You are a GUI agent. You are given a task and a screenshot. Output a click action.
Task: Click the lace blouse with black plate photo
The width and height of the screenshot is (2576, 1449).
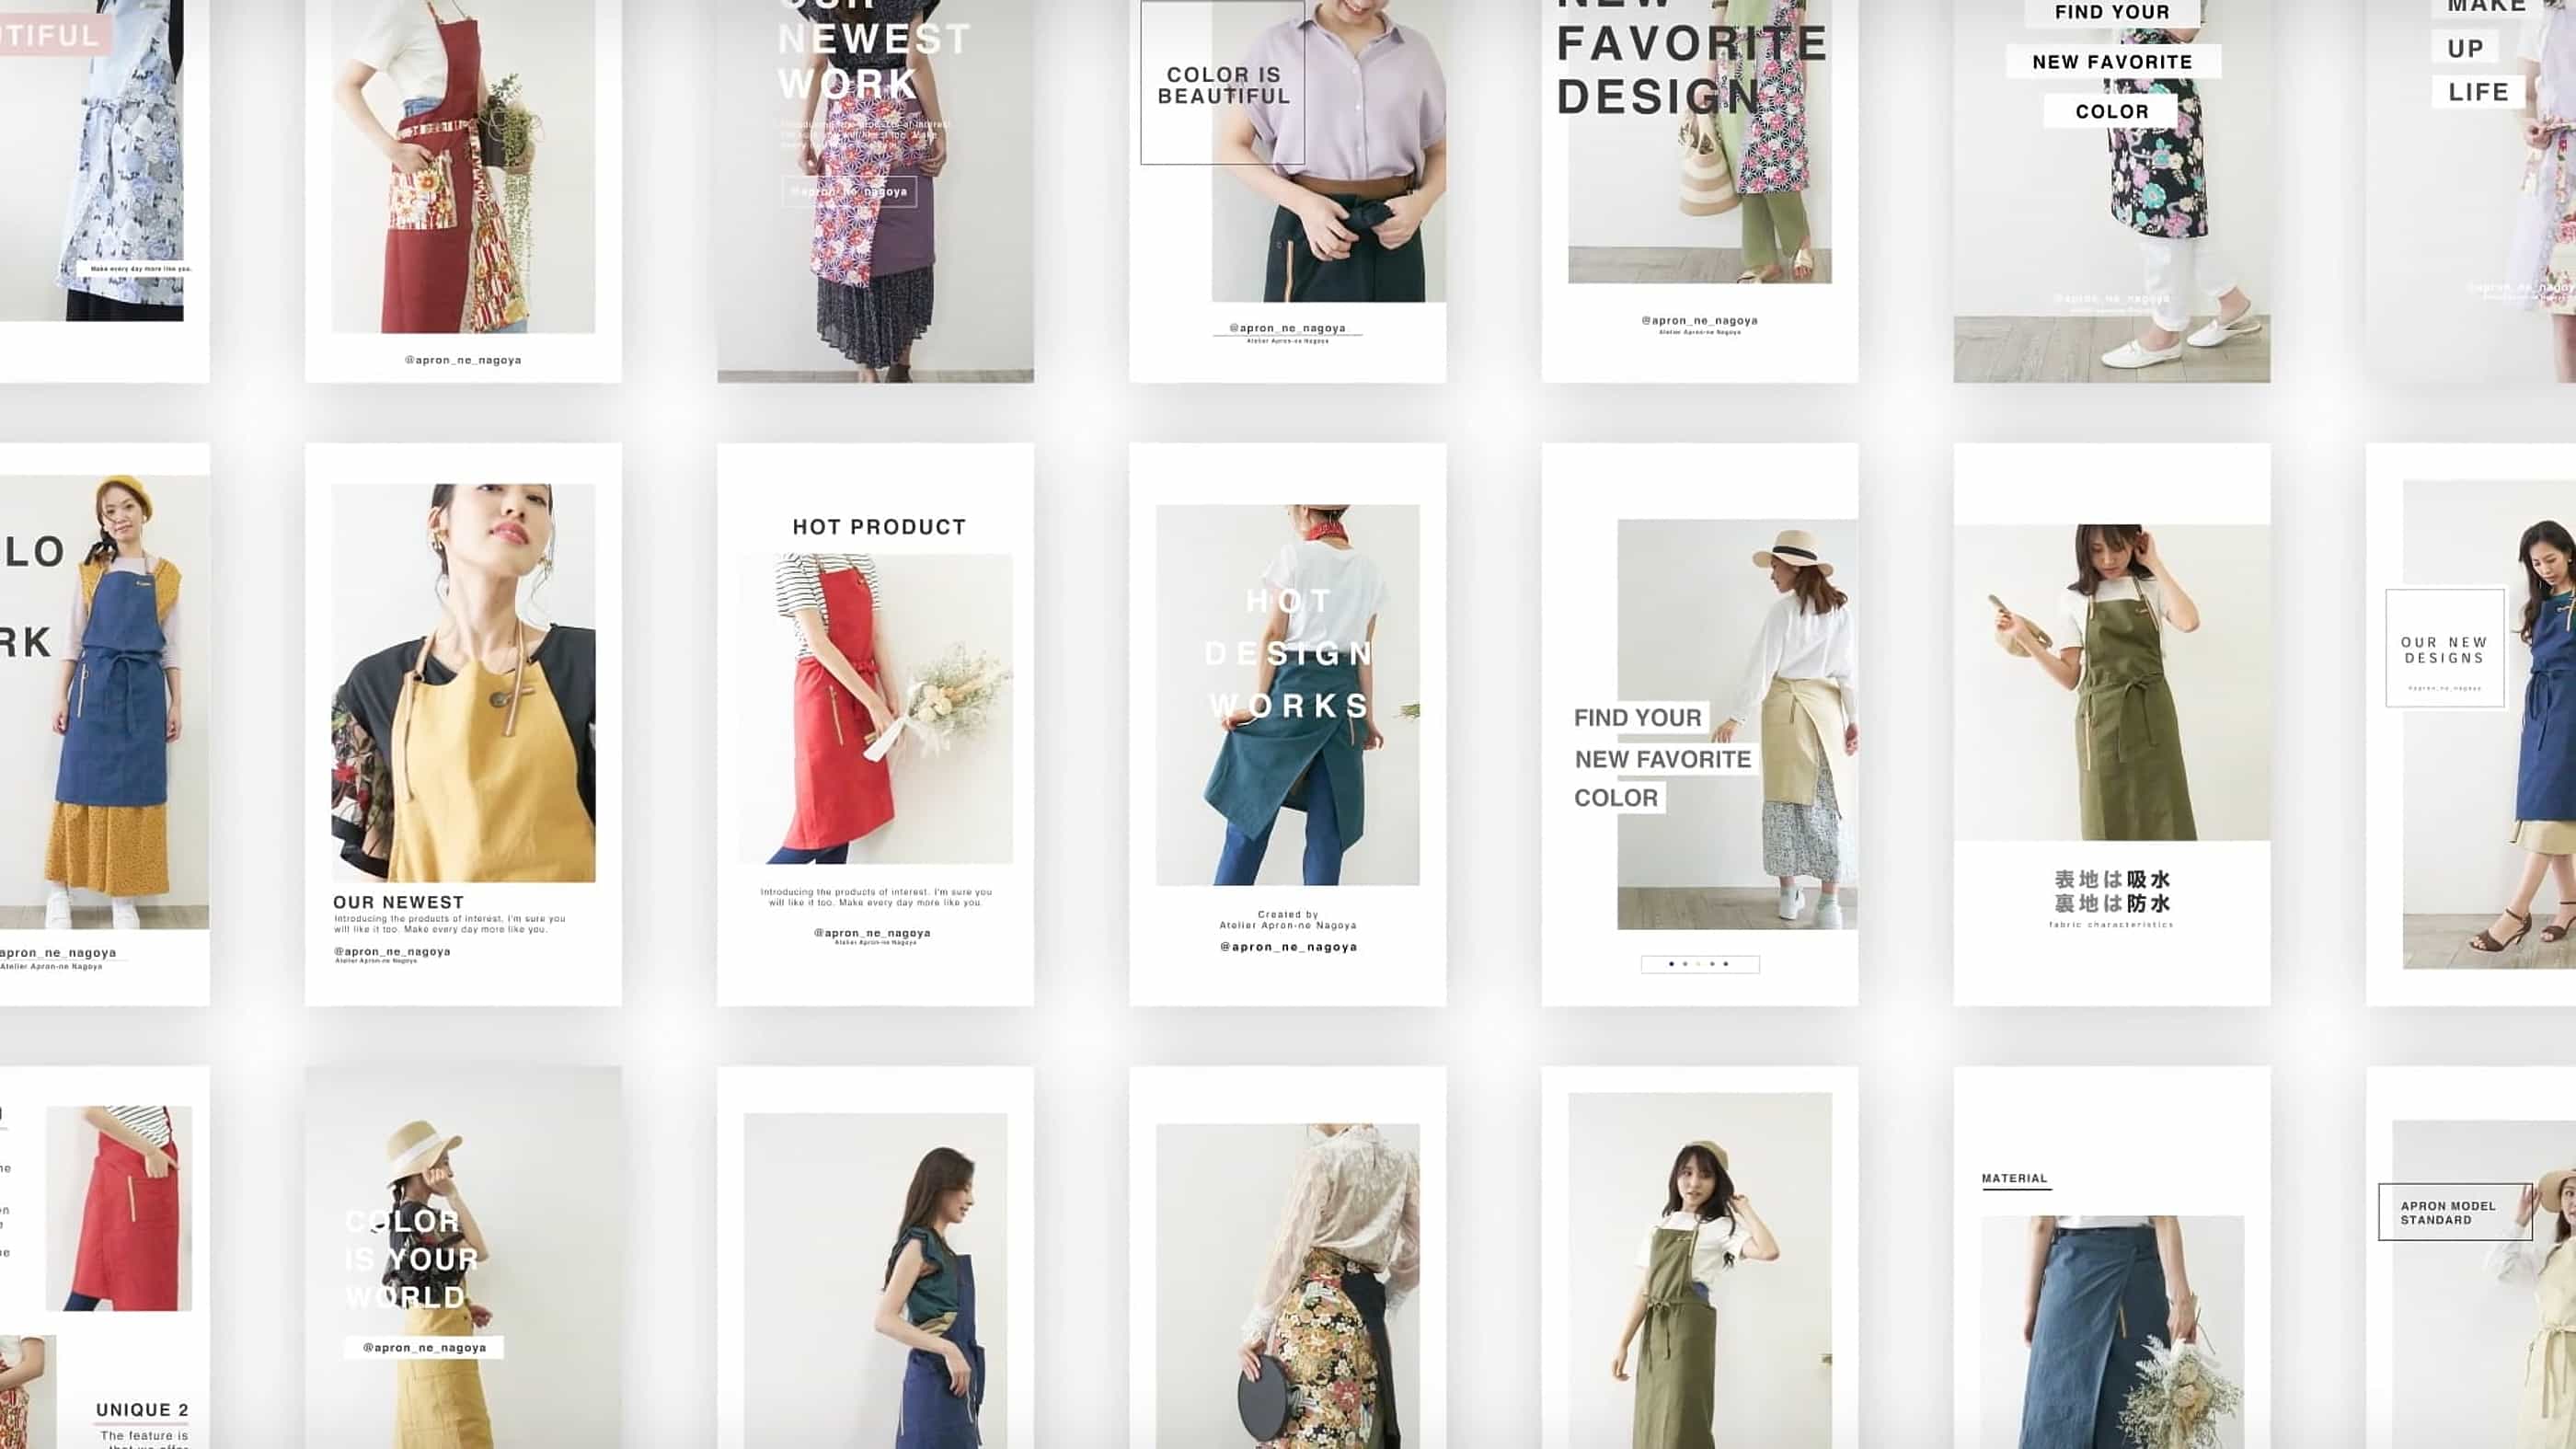[1287, 1285]
